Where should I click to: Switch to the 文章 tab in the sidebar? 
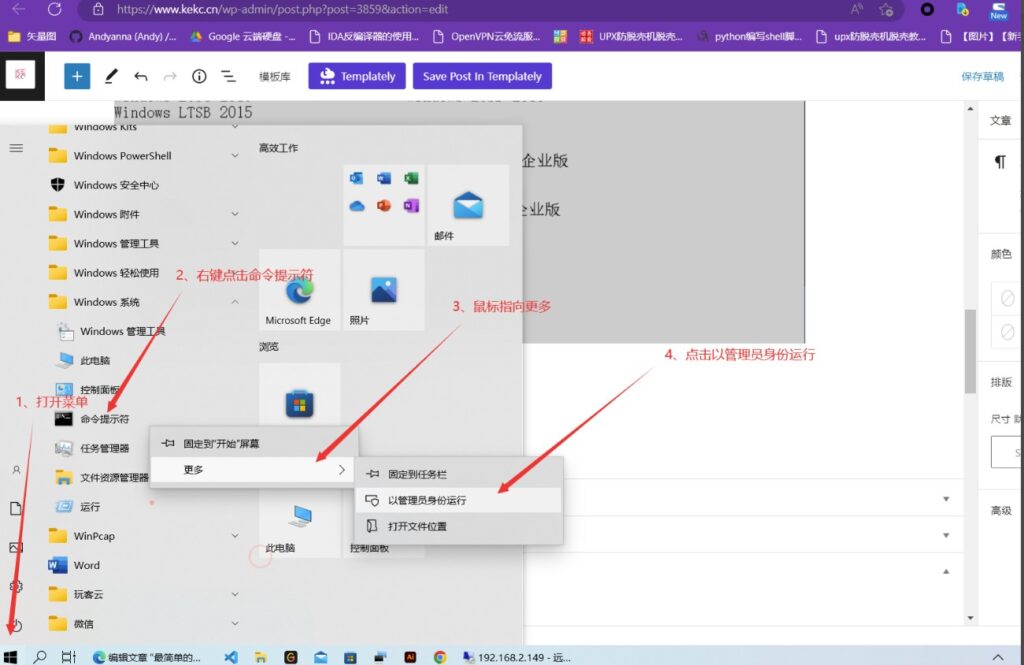[x=999, y=120]
